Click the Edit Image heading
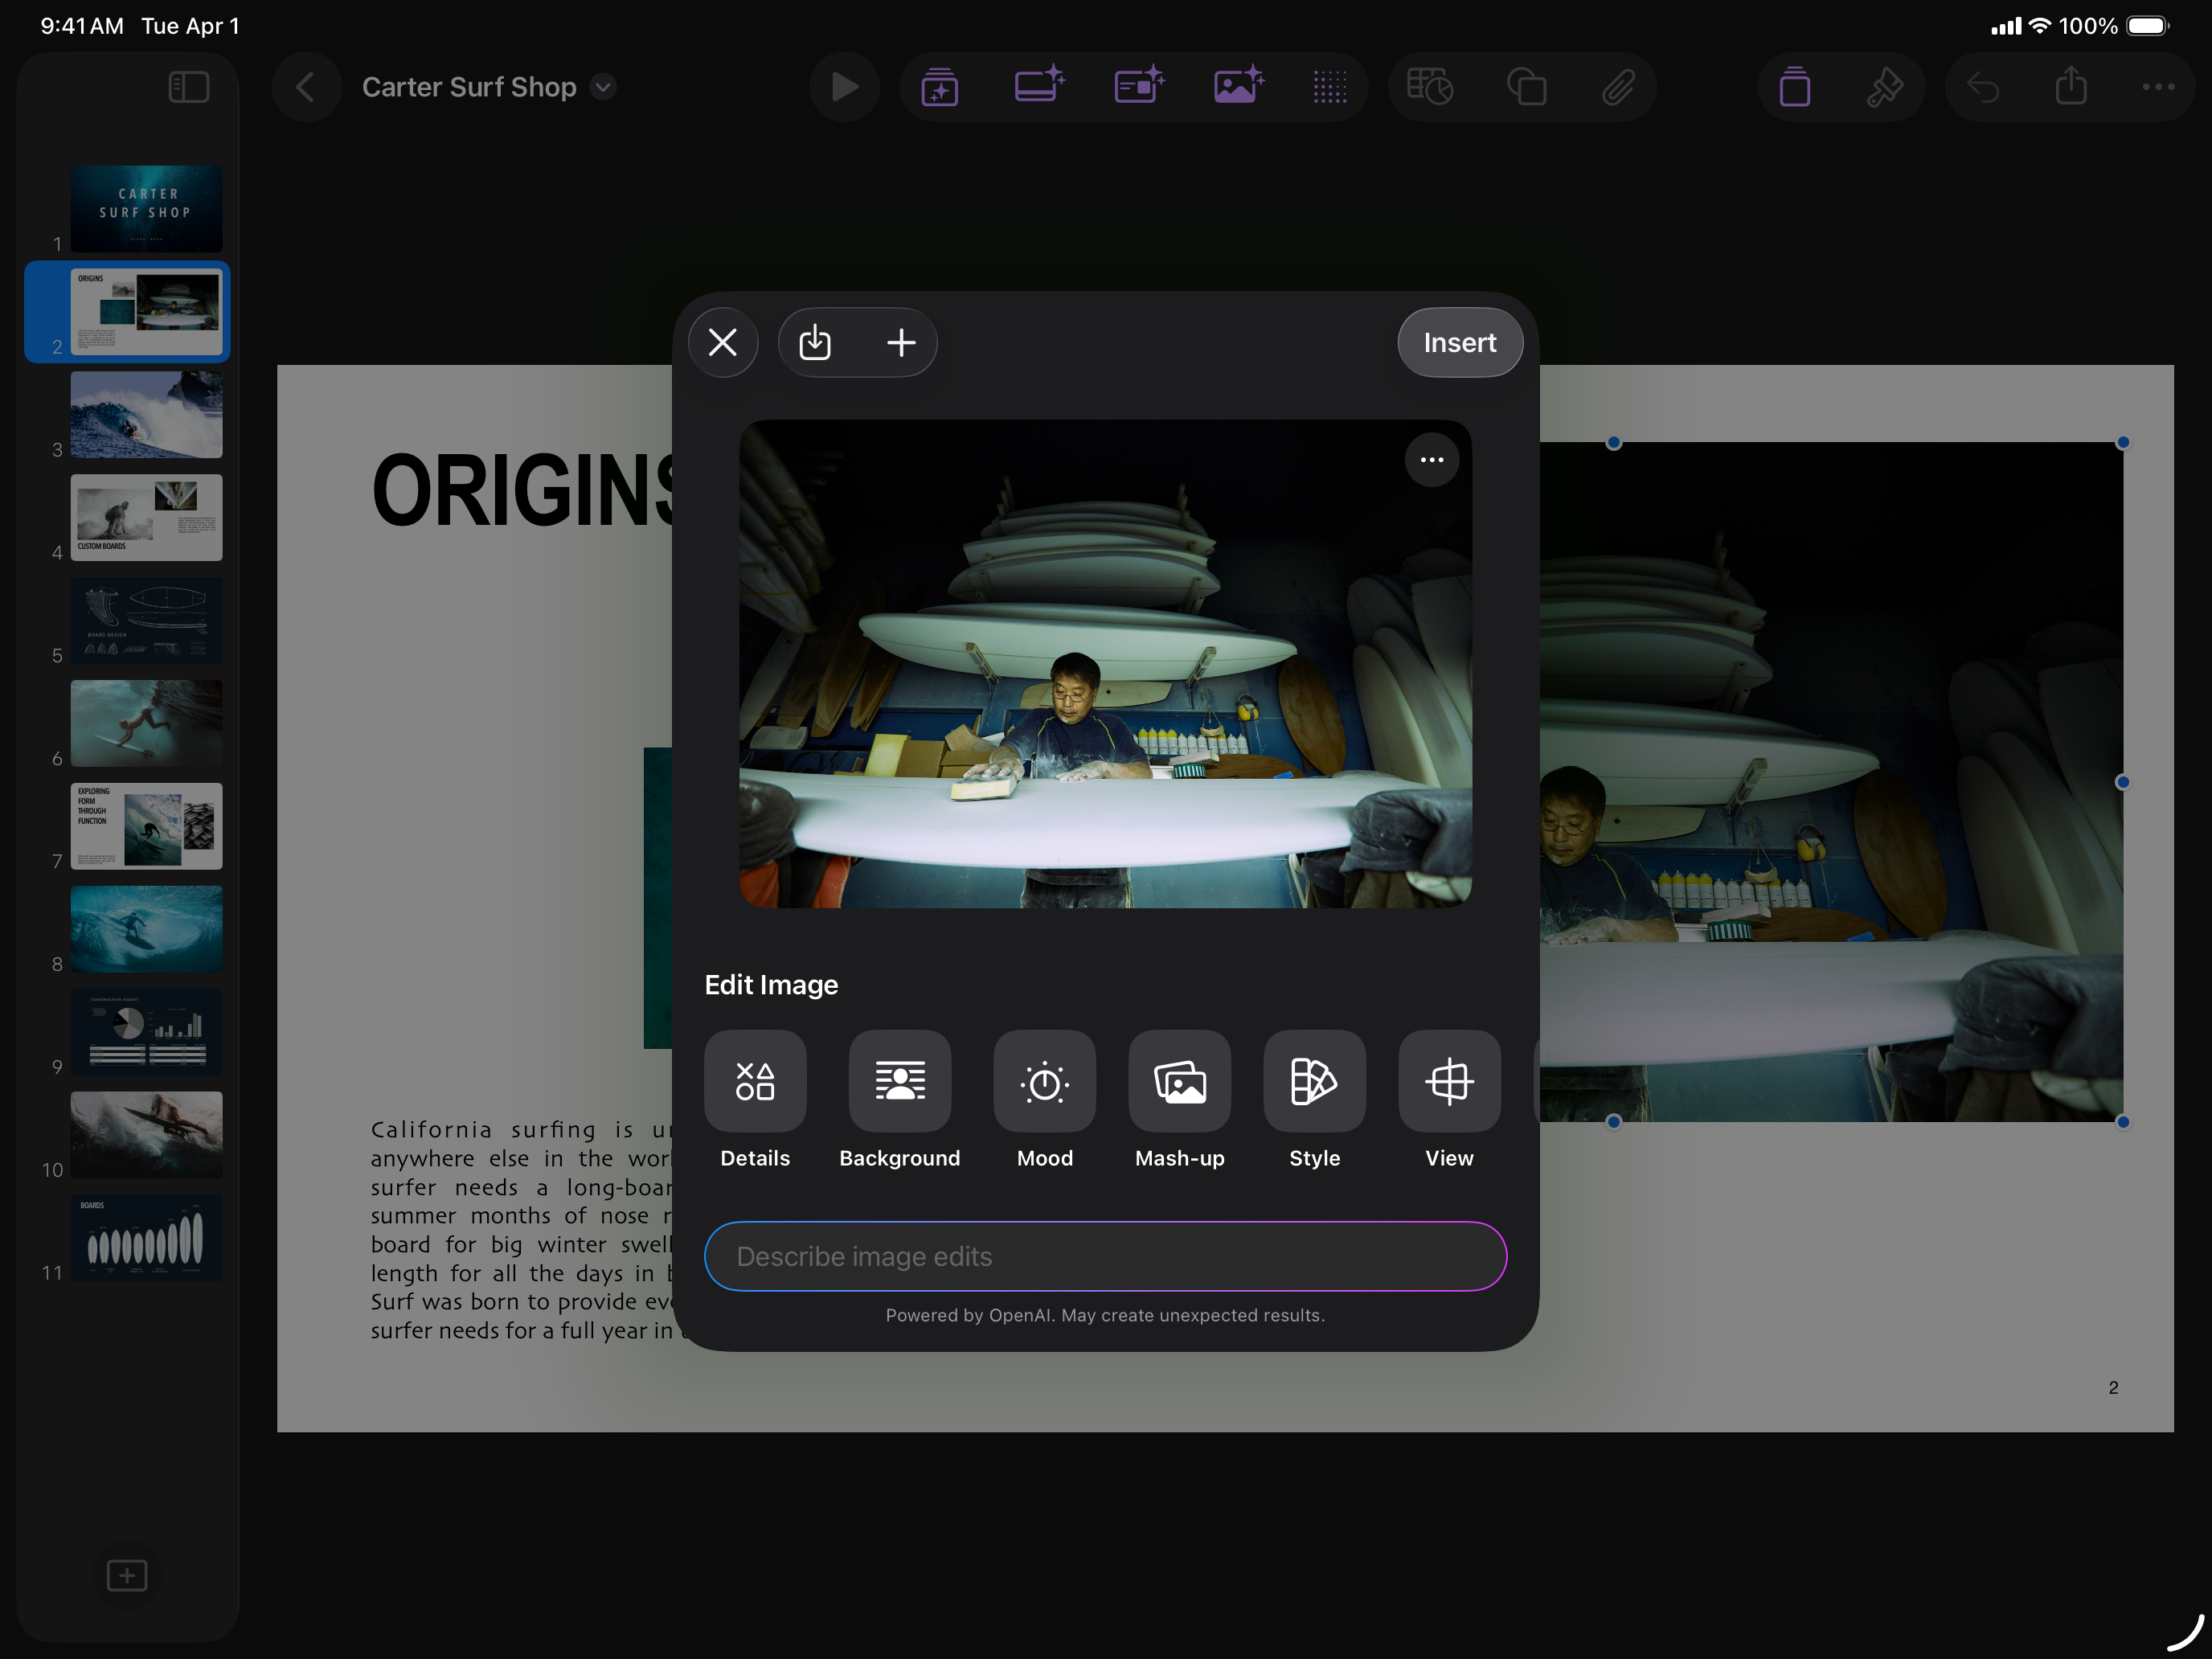The height and width of the screenshot is (1659, 2212). 771,985
